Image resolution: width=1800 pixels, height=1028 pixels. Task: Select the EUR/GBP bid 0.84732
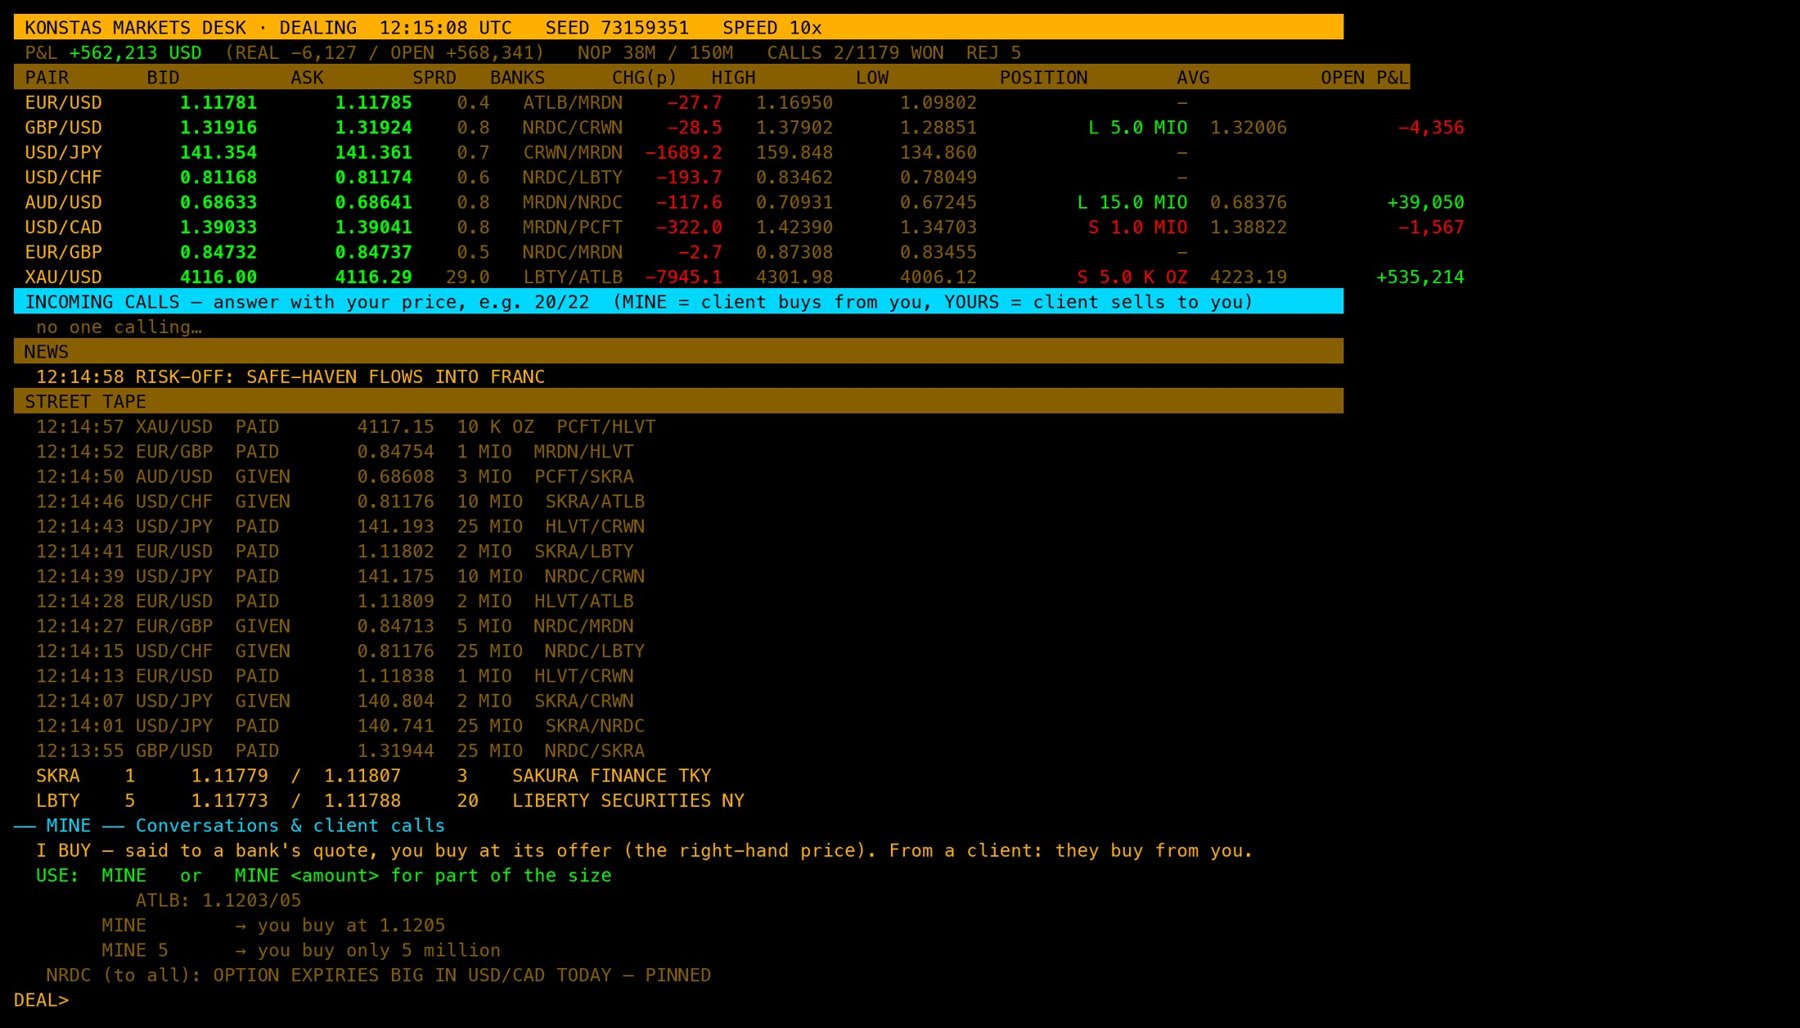click(x=218, y=252)
